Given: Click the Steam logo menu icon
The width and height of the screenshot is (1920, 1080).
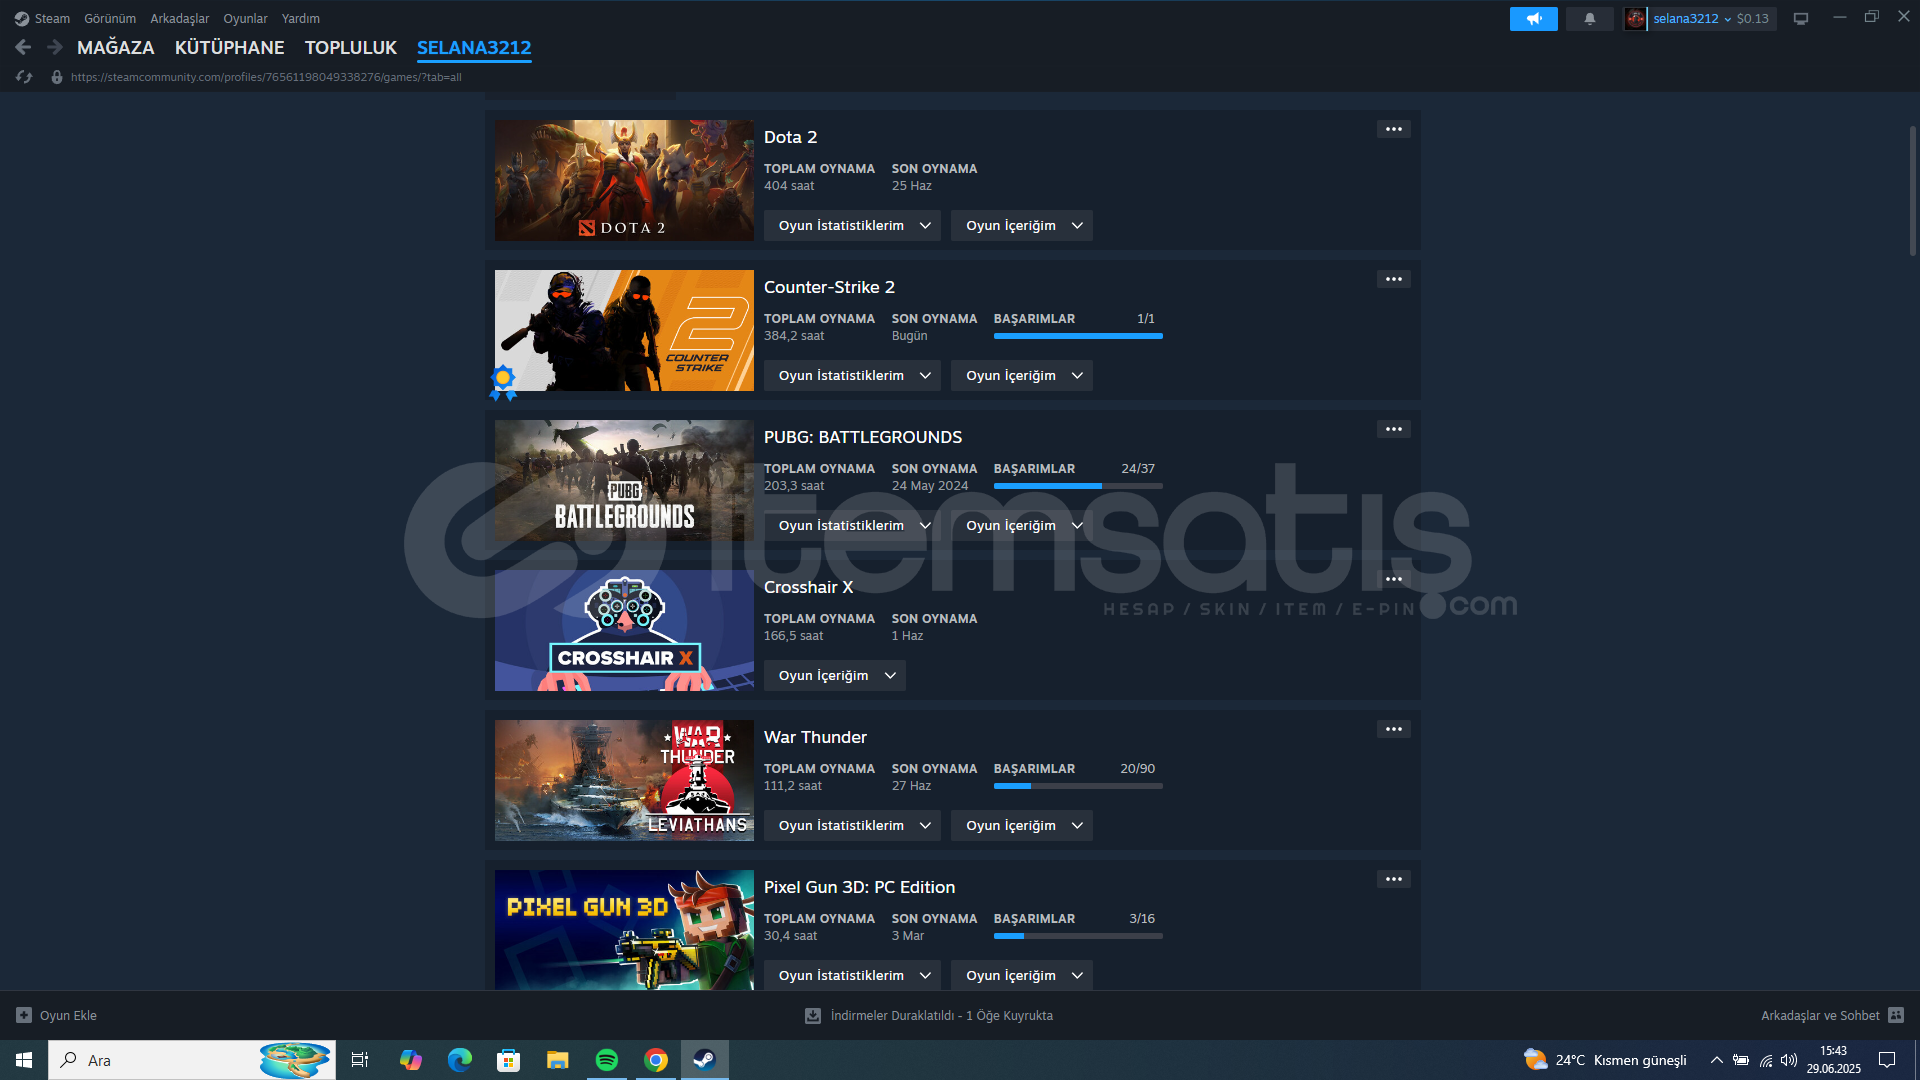Looking at the screenshot, I should tap(21, 19).
